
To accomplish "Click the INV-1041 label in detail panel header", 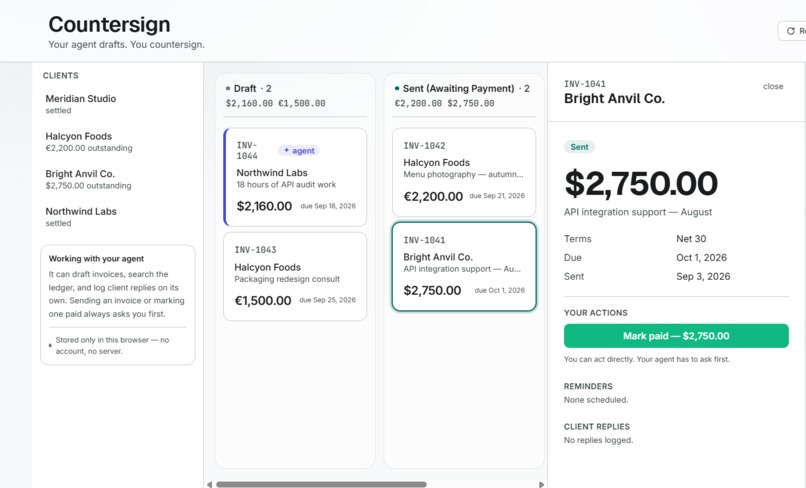I will pyautogui.click(x=584, y=84).
